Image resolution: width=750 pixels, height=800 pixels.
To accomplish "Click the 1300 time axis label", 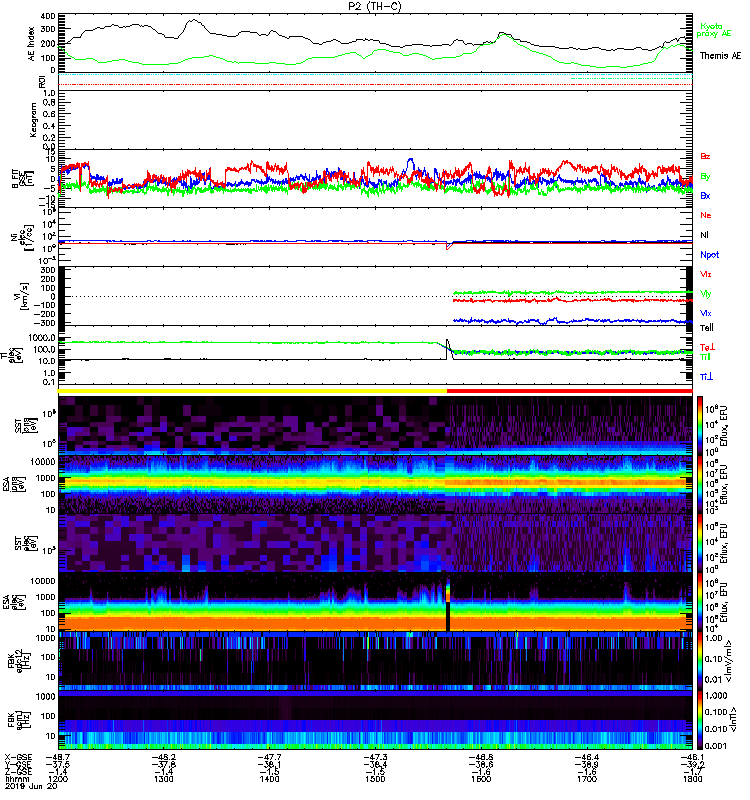I will [164, 779].
